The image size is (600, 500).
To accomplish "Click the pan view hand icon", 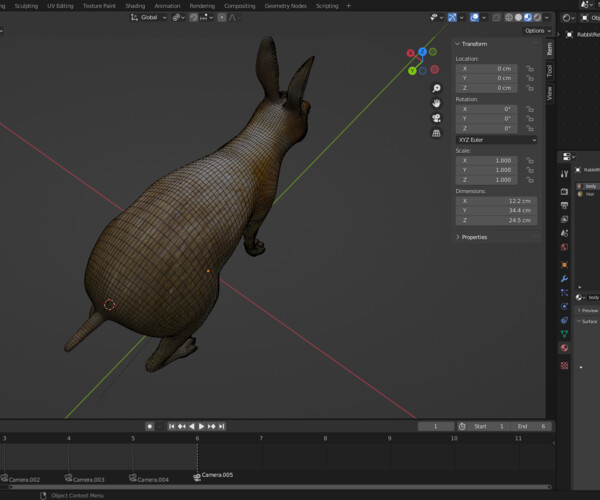I will tap(436, 103).
